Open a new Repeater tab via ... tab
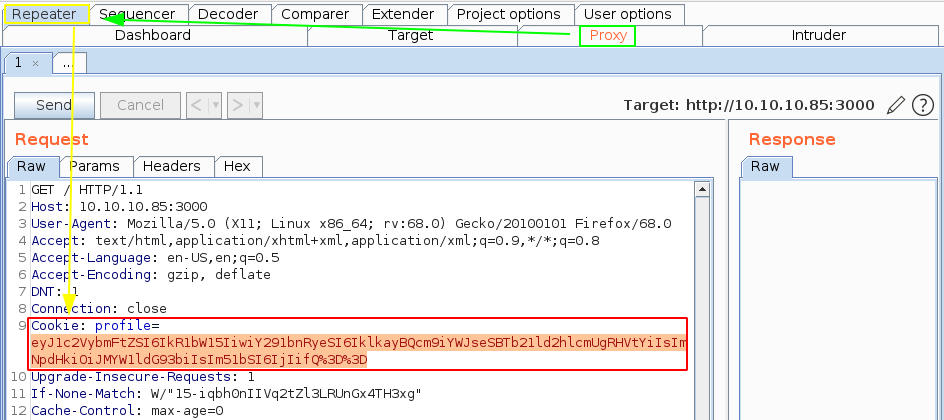 (x=67, y=63)
